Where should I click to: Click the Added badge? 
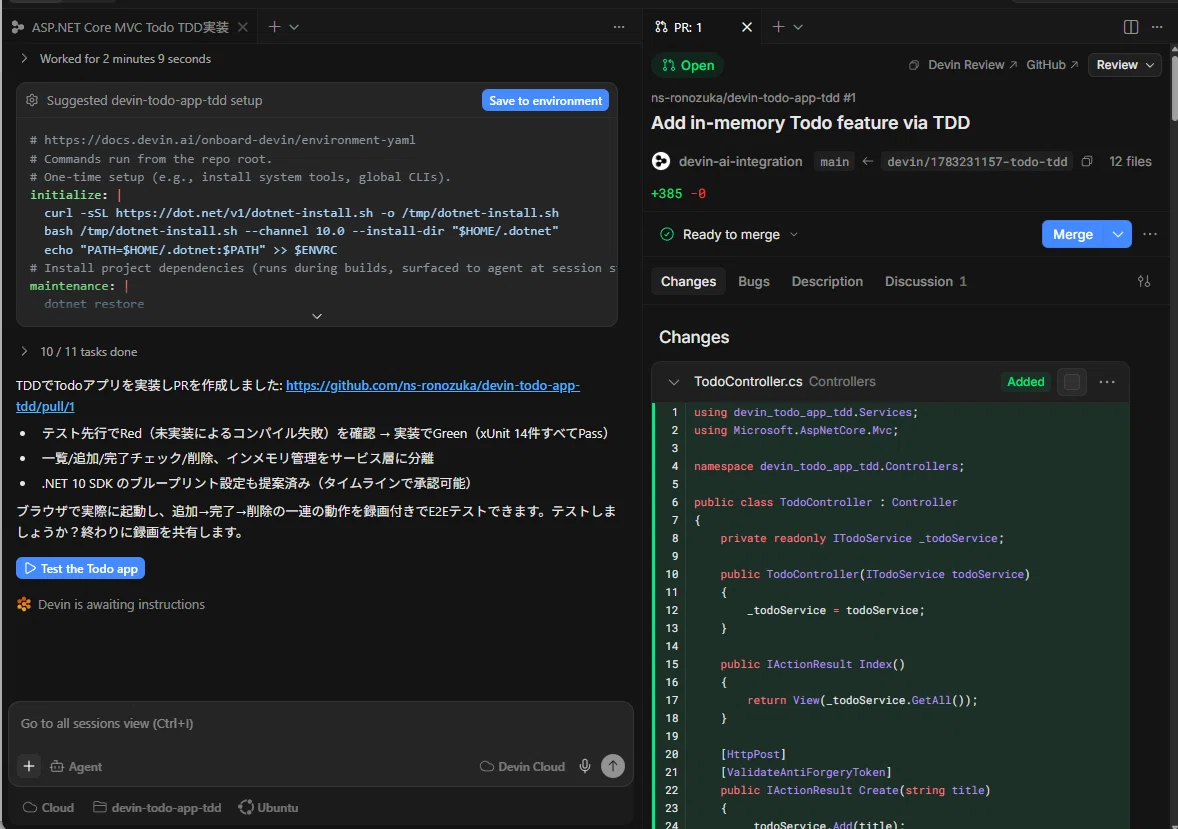click(1025, 382)
